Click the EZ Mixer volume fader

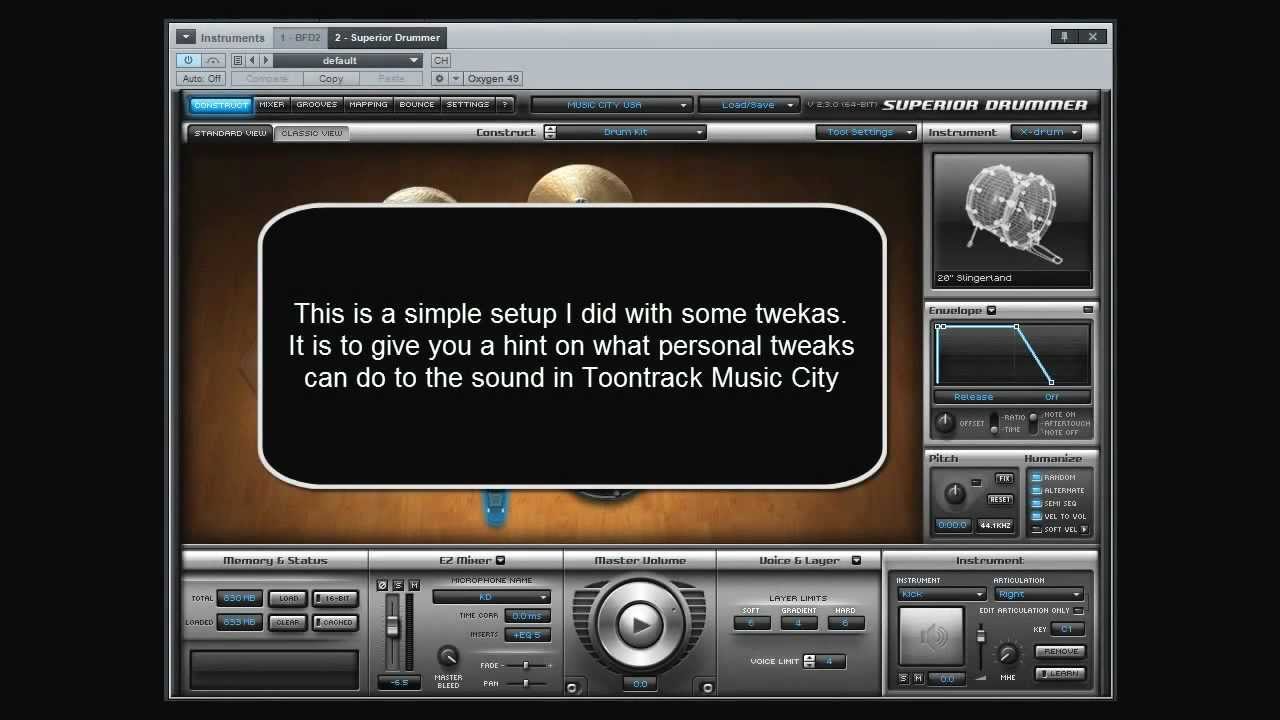pyautogui.click(x=393, y=625)
